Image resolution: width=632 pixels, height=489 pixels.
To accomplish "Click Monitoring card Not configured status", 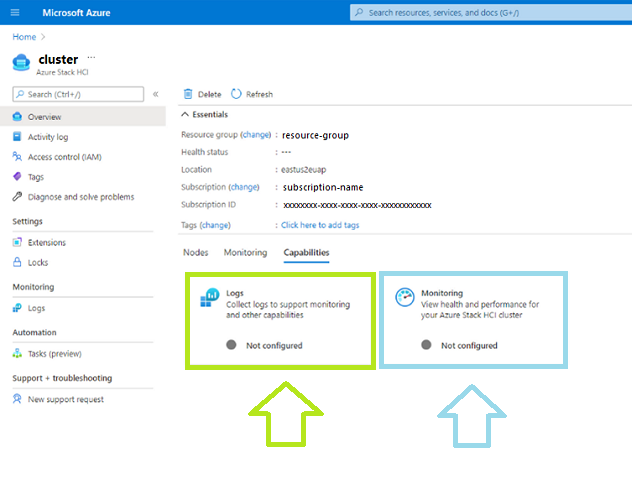I will click(469, 345).
